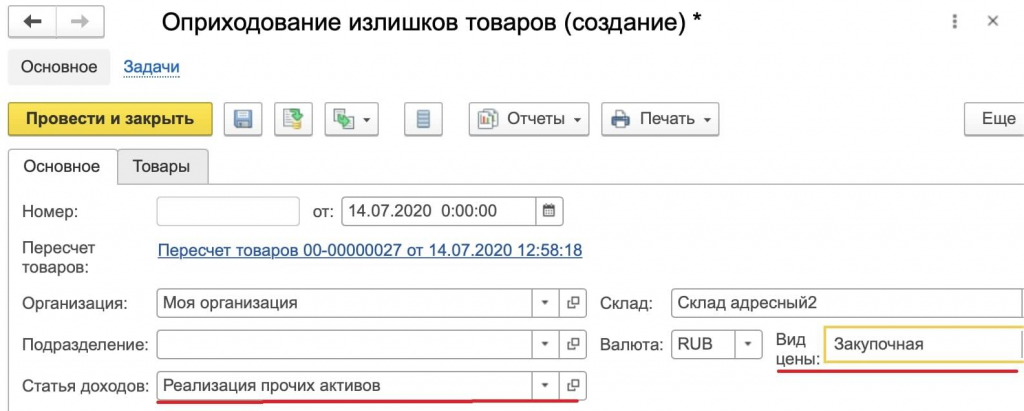Click the empty Подразделение field

coord(345,344)
